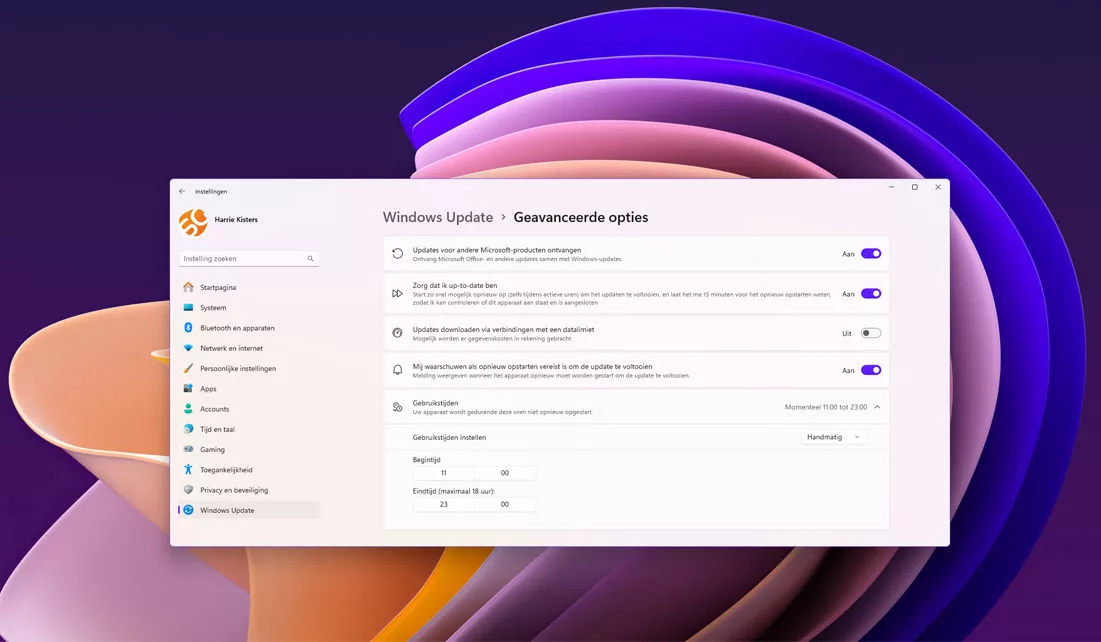
Task: Click the Tijd en taal globe icon
Action: [188, 429]
